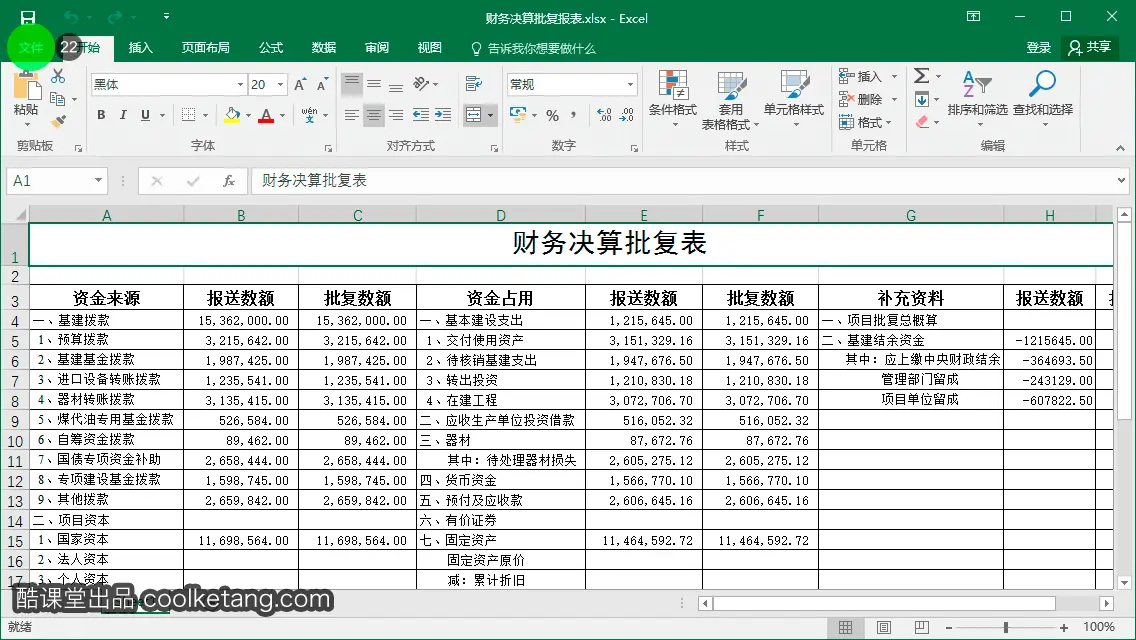
Task: Open 格式 menu in cells group
Action: click(866, 122)
